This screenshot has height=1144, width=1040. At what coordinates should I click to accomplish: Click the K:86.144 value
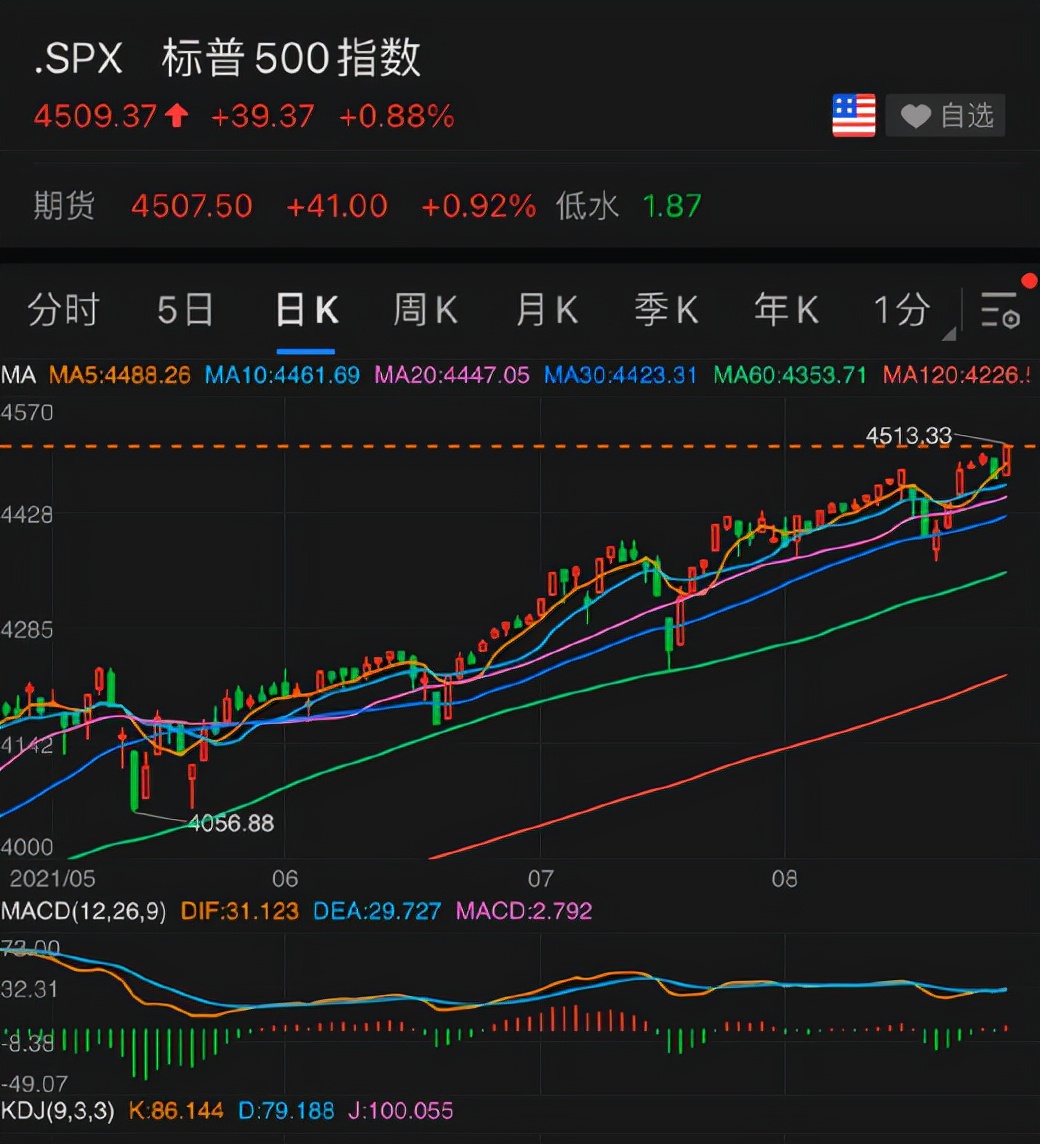click(176, 1110)
